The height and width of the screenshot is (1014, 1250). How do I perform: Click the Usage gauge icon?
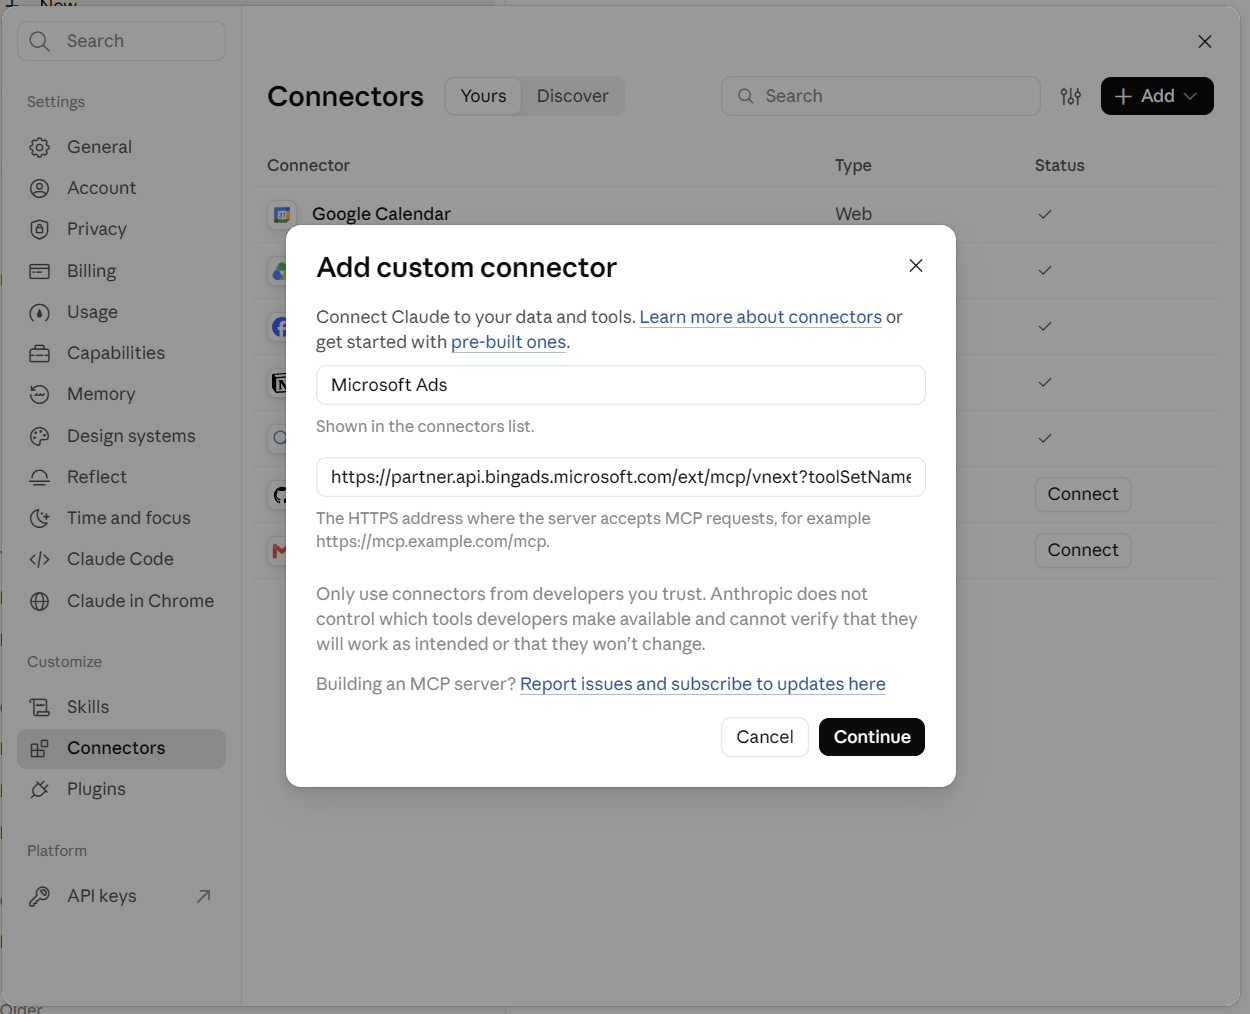pyautogui.click(x=39, y=312)
